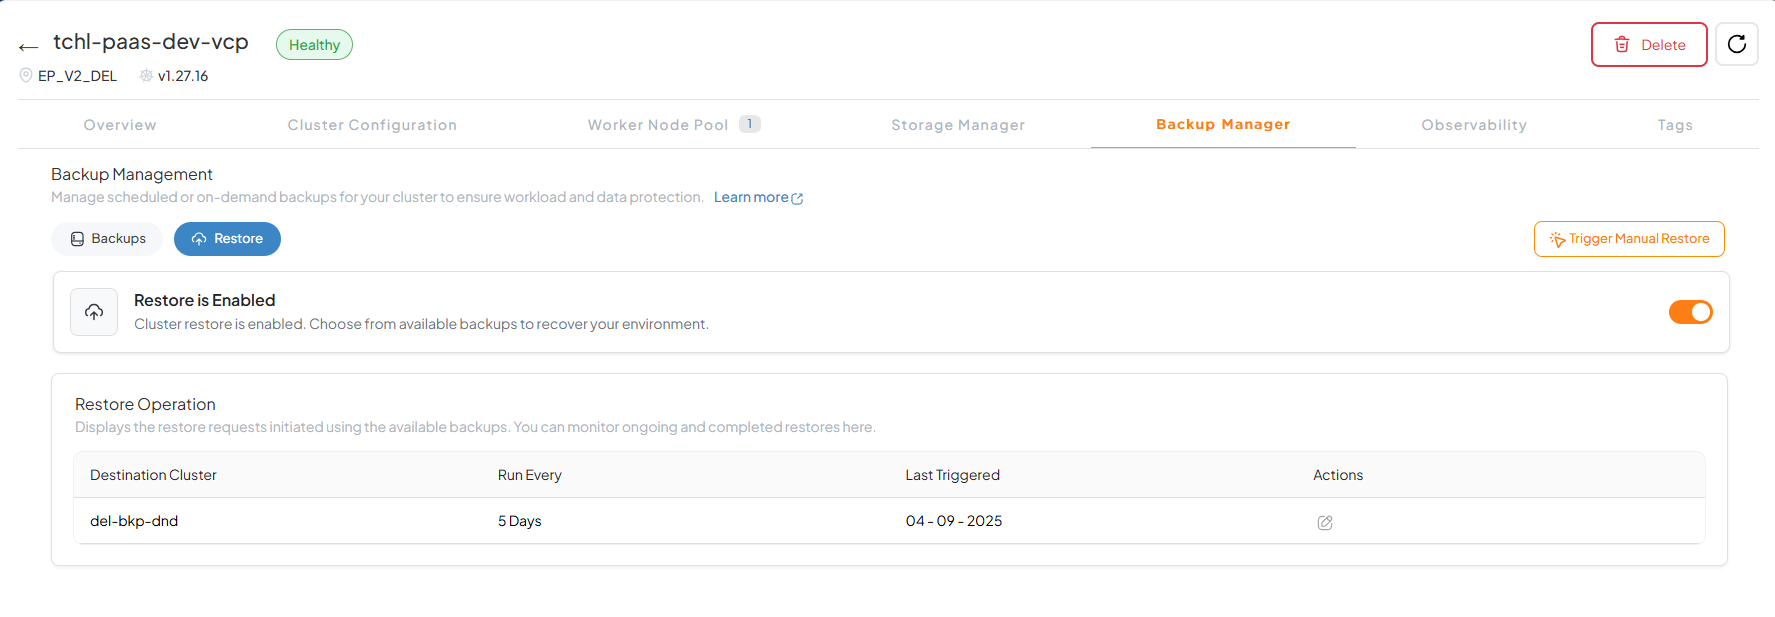Click the Last Triggered column header
Image resolution: width=1775 pixels, height=617 pixels.
tap(953, 475)
